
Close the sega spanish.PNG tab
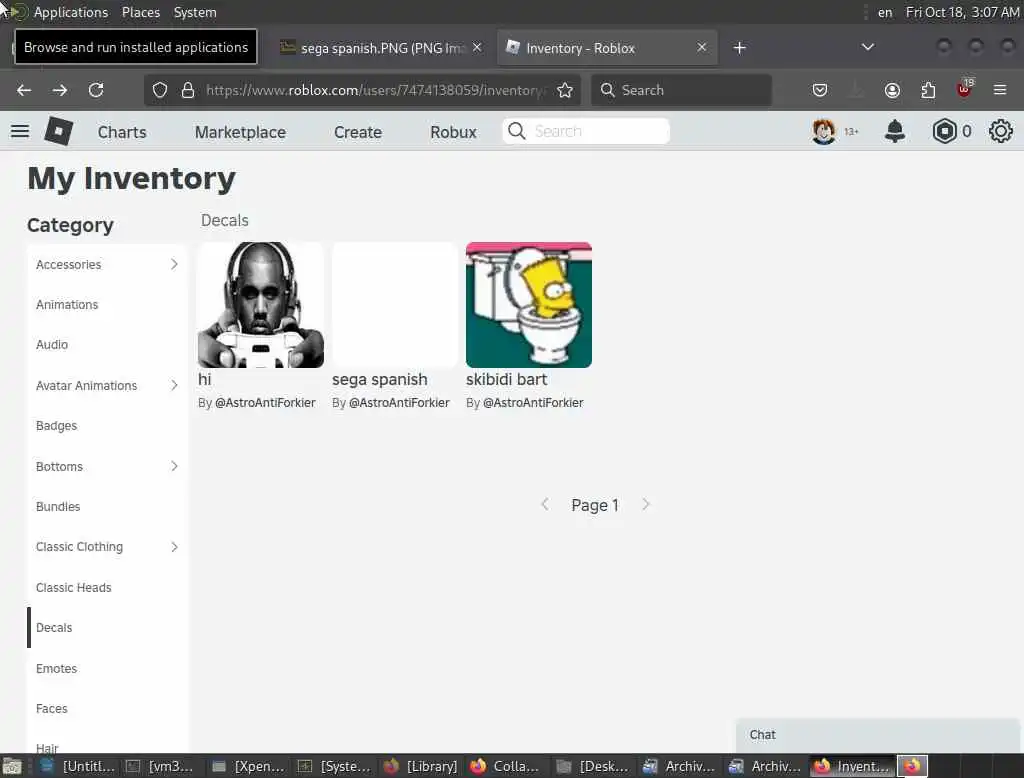[x=477, y=47]
